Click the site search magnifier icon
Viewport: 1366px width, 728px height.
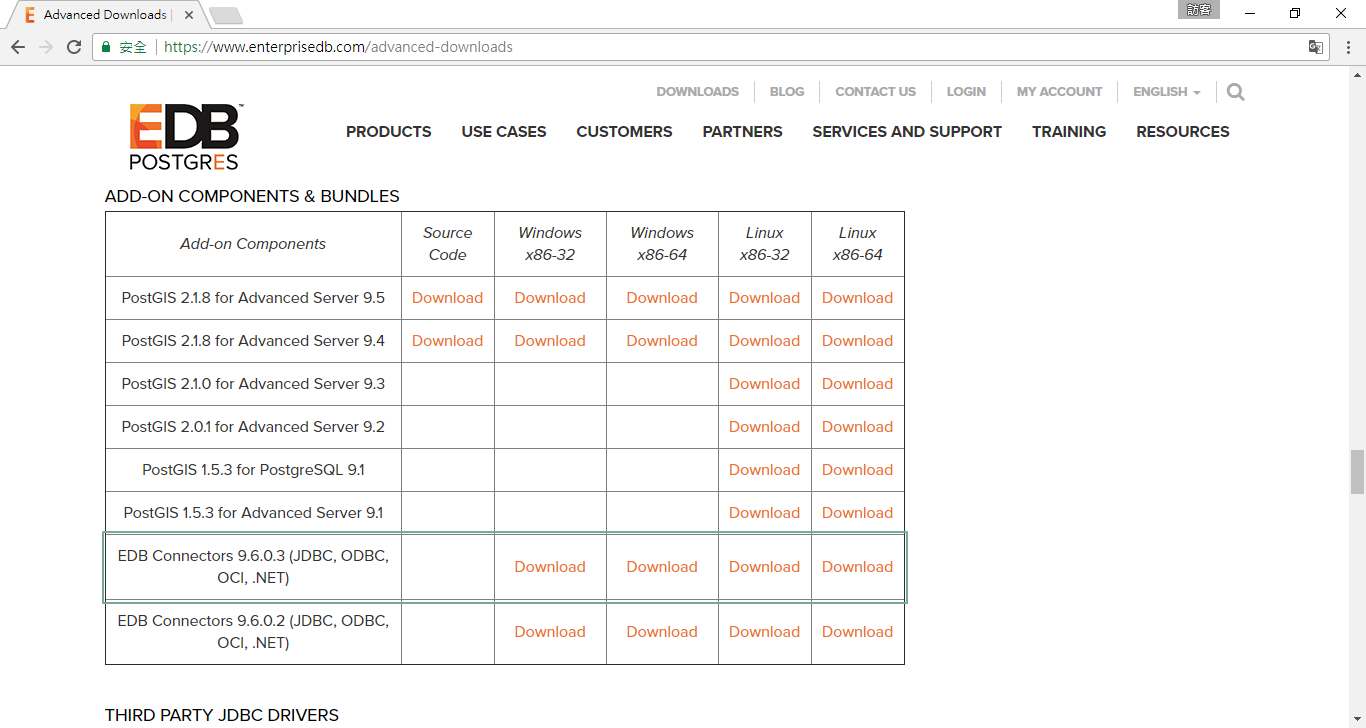[1236, 92]
